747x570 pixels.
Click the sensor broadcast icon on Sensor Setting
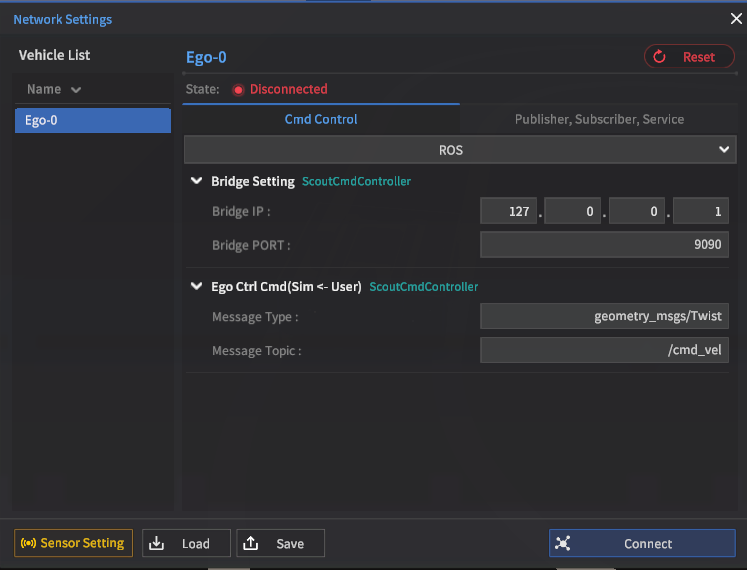click(x=28, y=543)
